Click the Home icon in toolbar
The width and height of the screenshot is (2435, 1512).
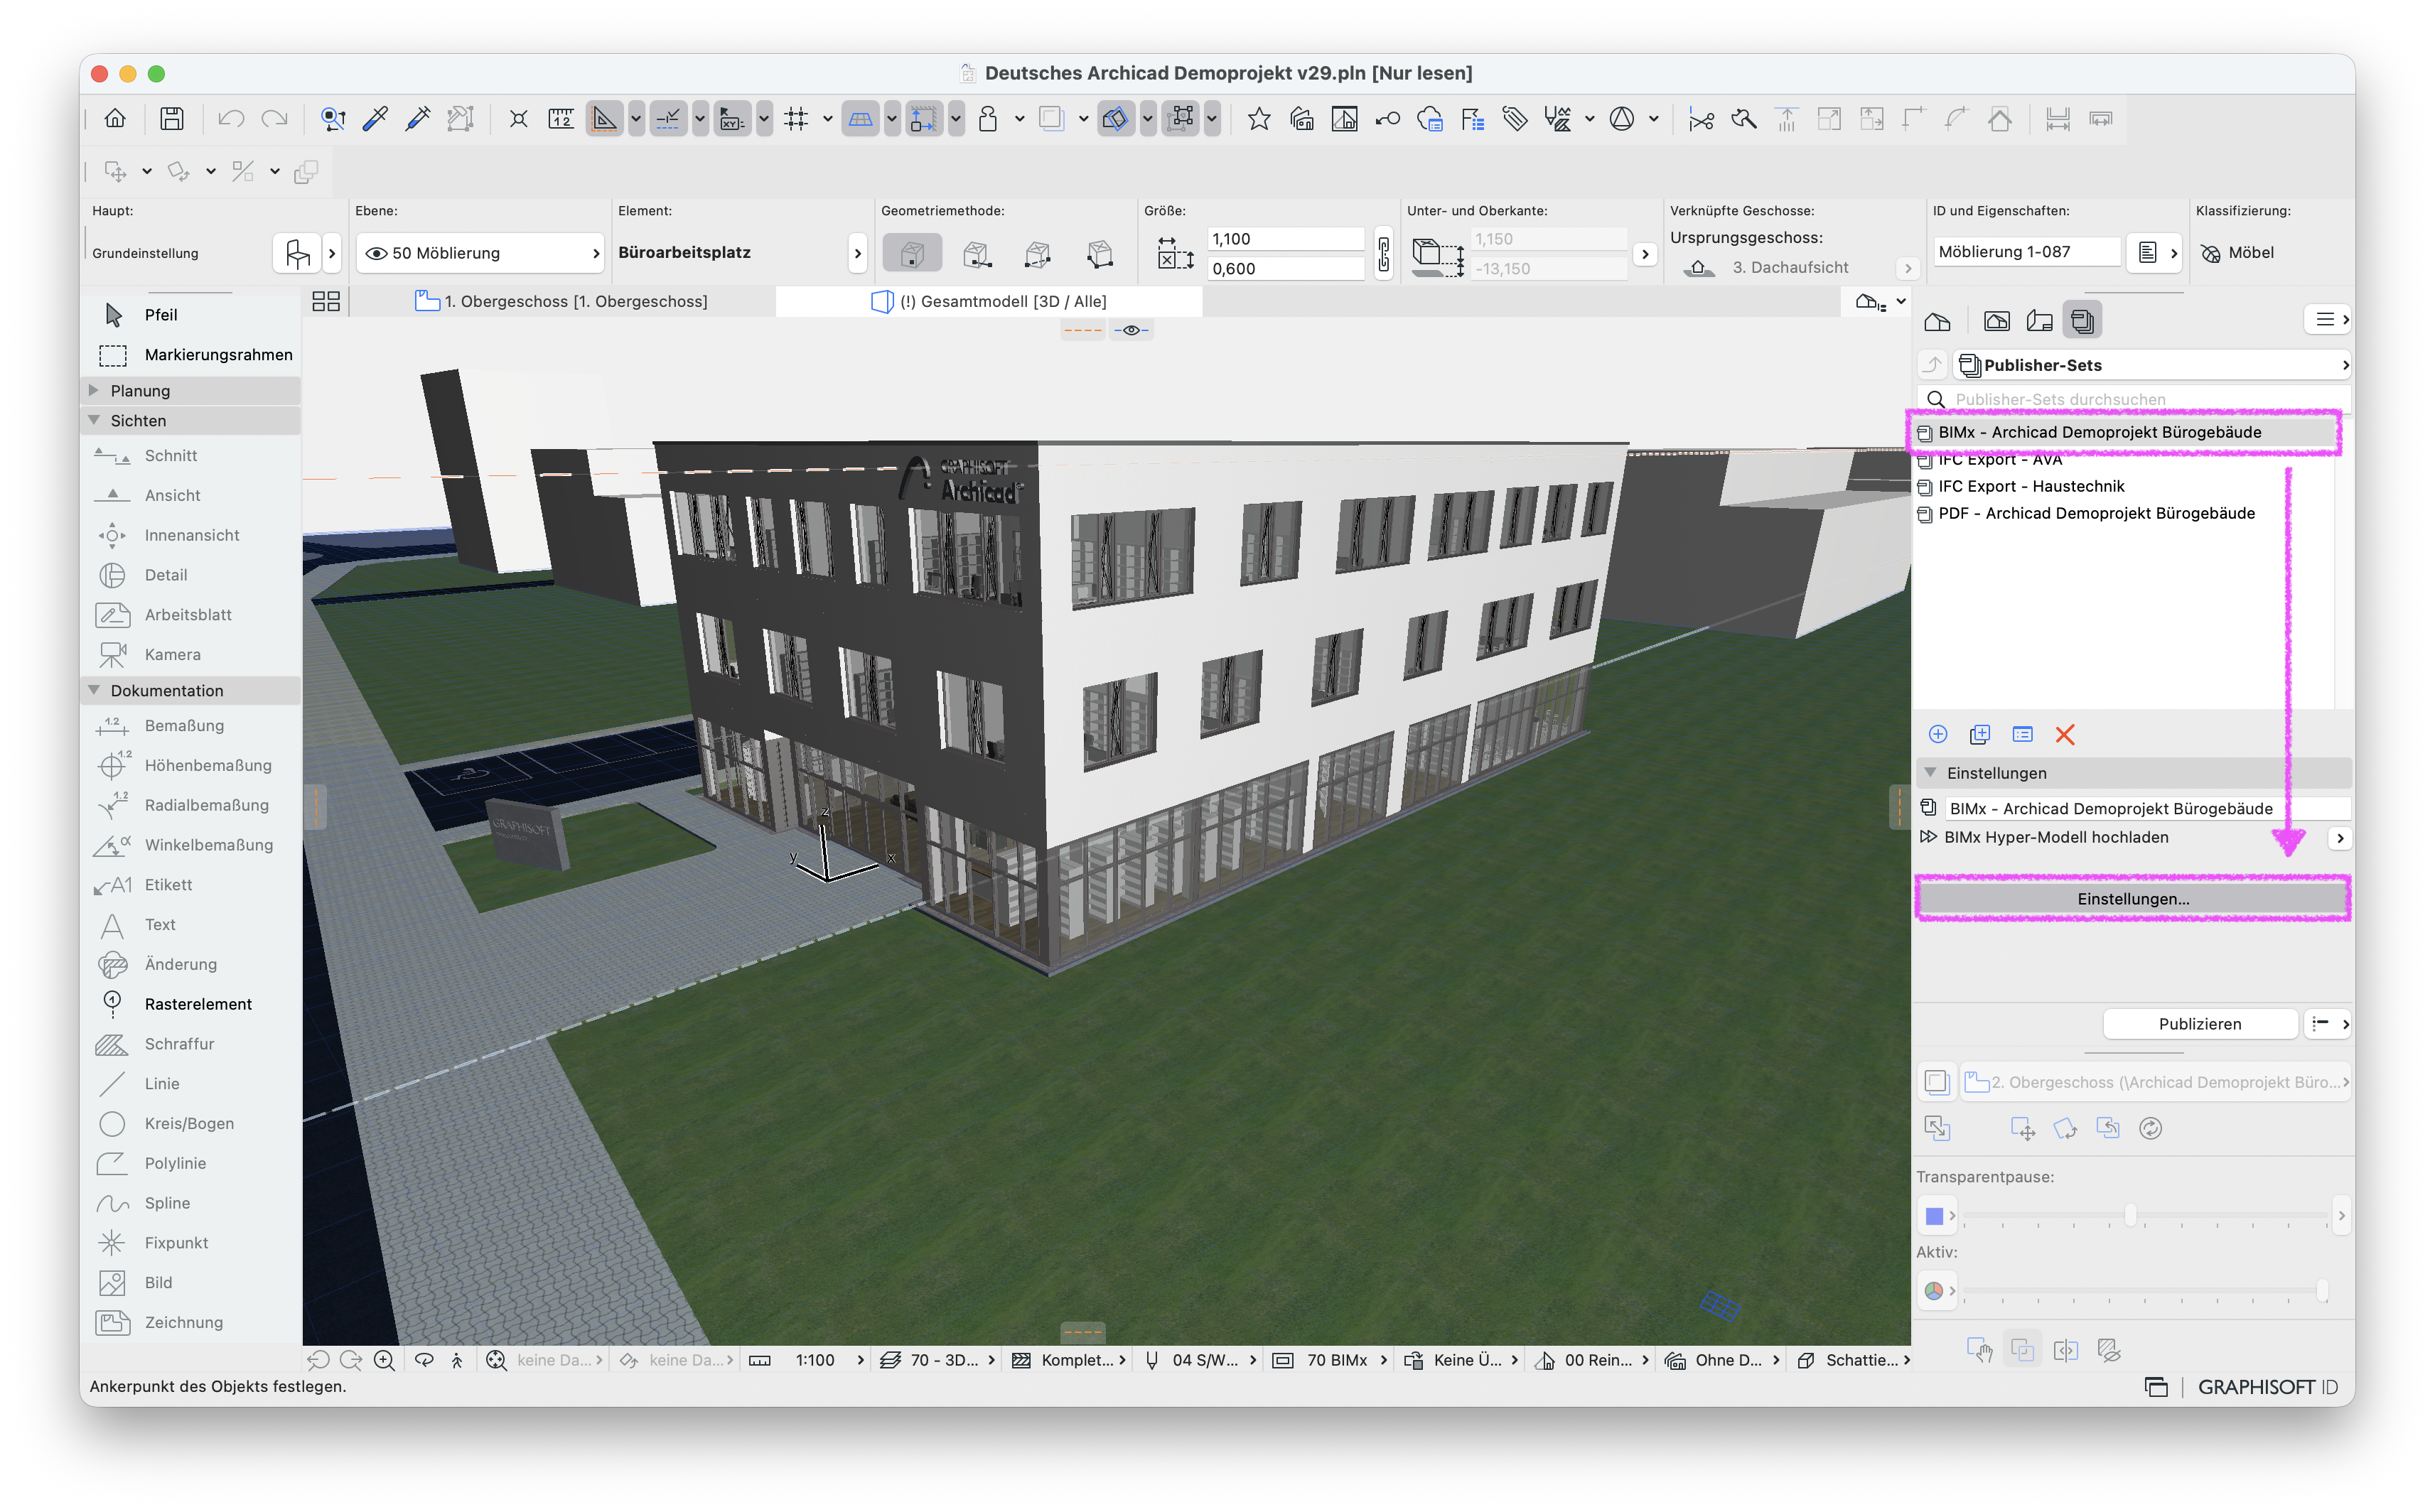tap(115, 119)
